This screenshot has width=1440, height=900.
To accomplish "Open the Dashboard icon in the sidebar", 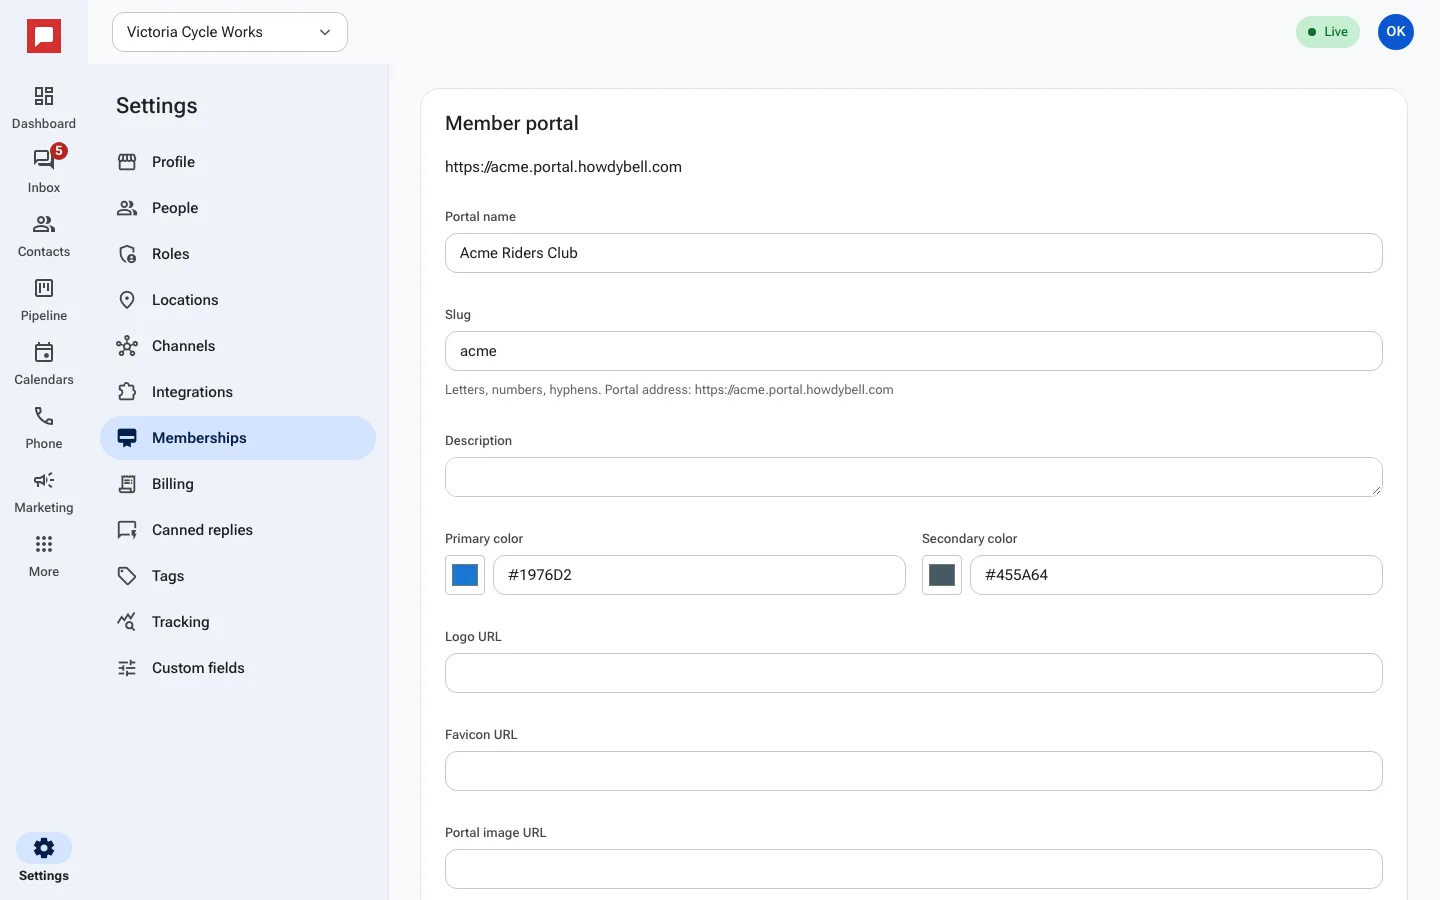I will click(x=44, y=96).
